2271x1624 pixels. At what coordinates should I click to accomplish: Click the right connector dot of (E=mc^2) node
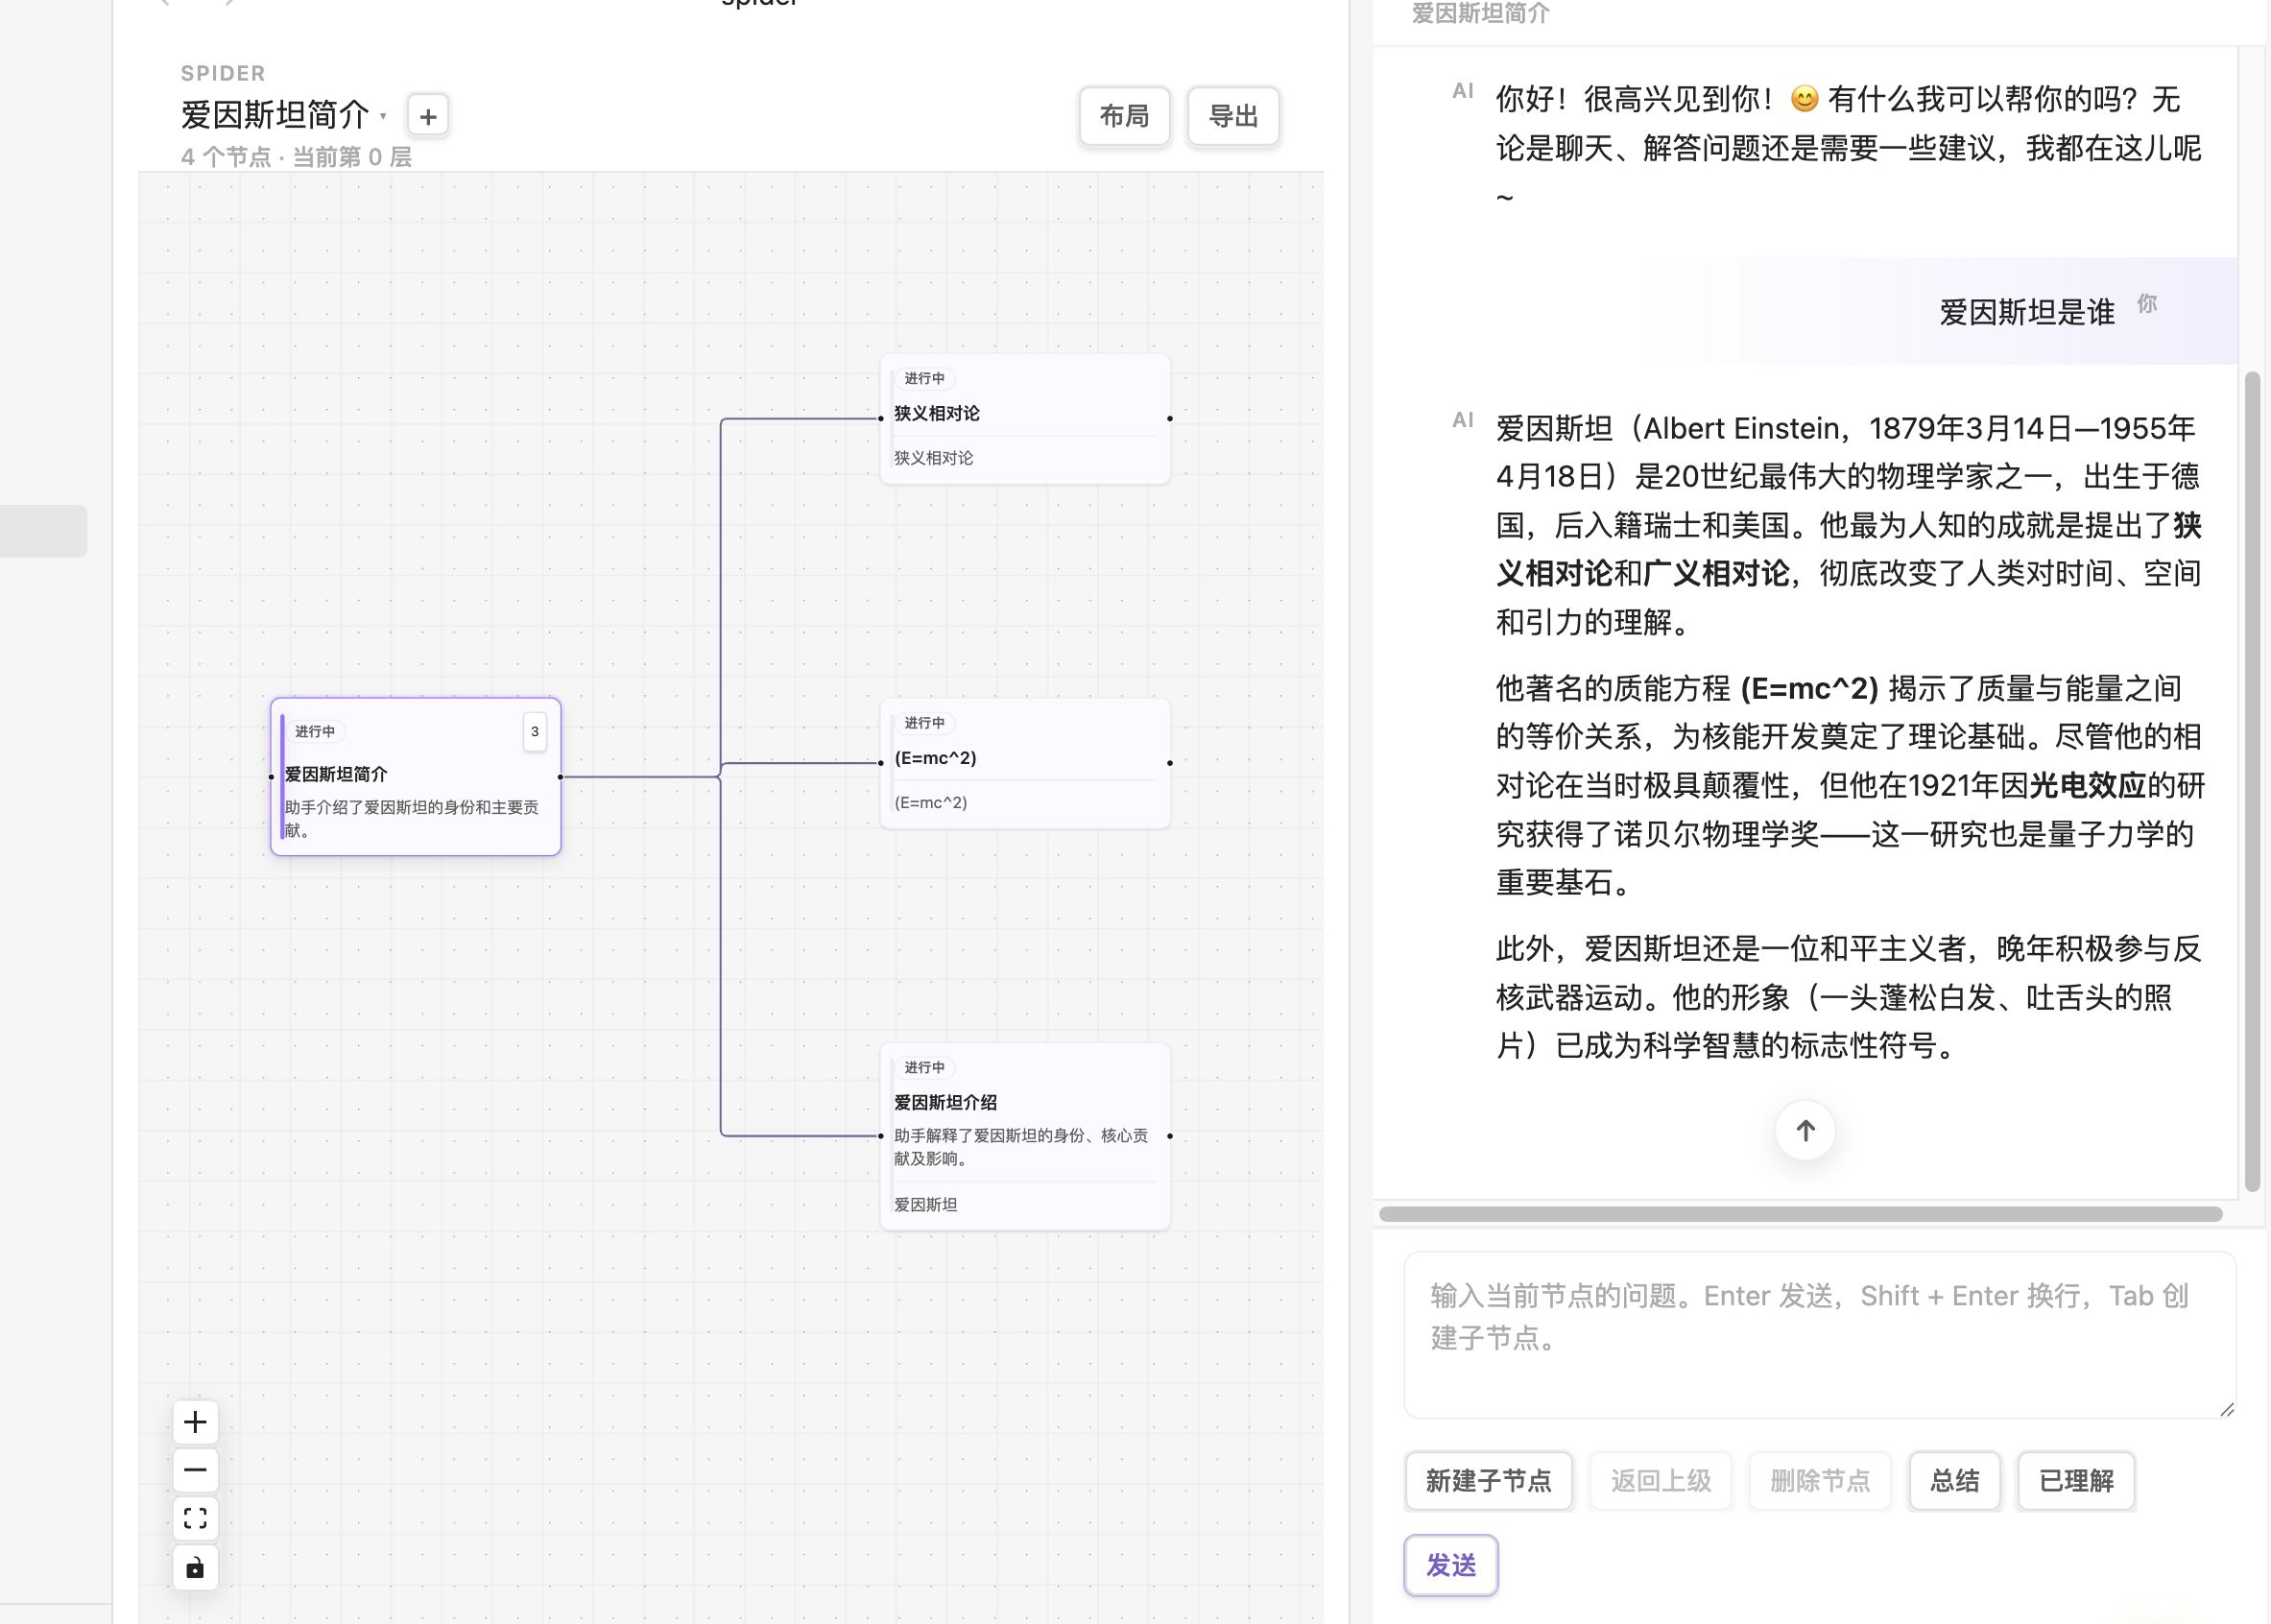(x=1170, y=763)
